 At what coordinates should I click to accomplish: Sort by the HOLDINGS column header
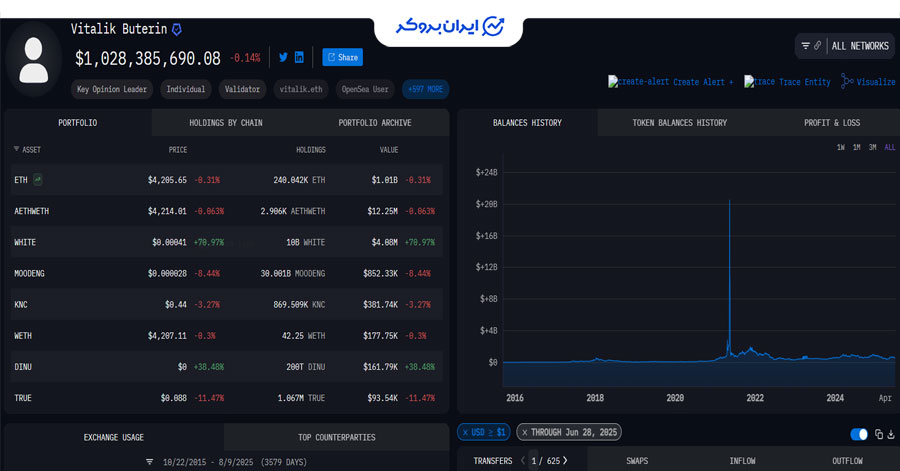(x=311, y=150)
